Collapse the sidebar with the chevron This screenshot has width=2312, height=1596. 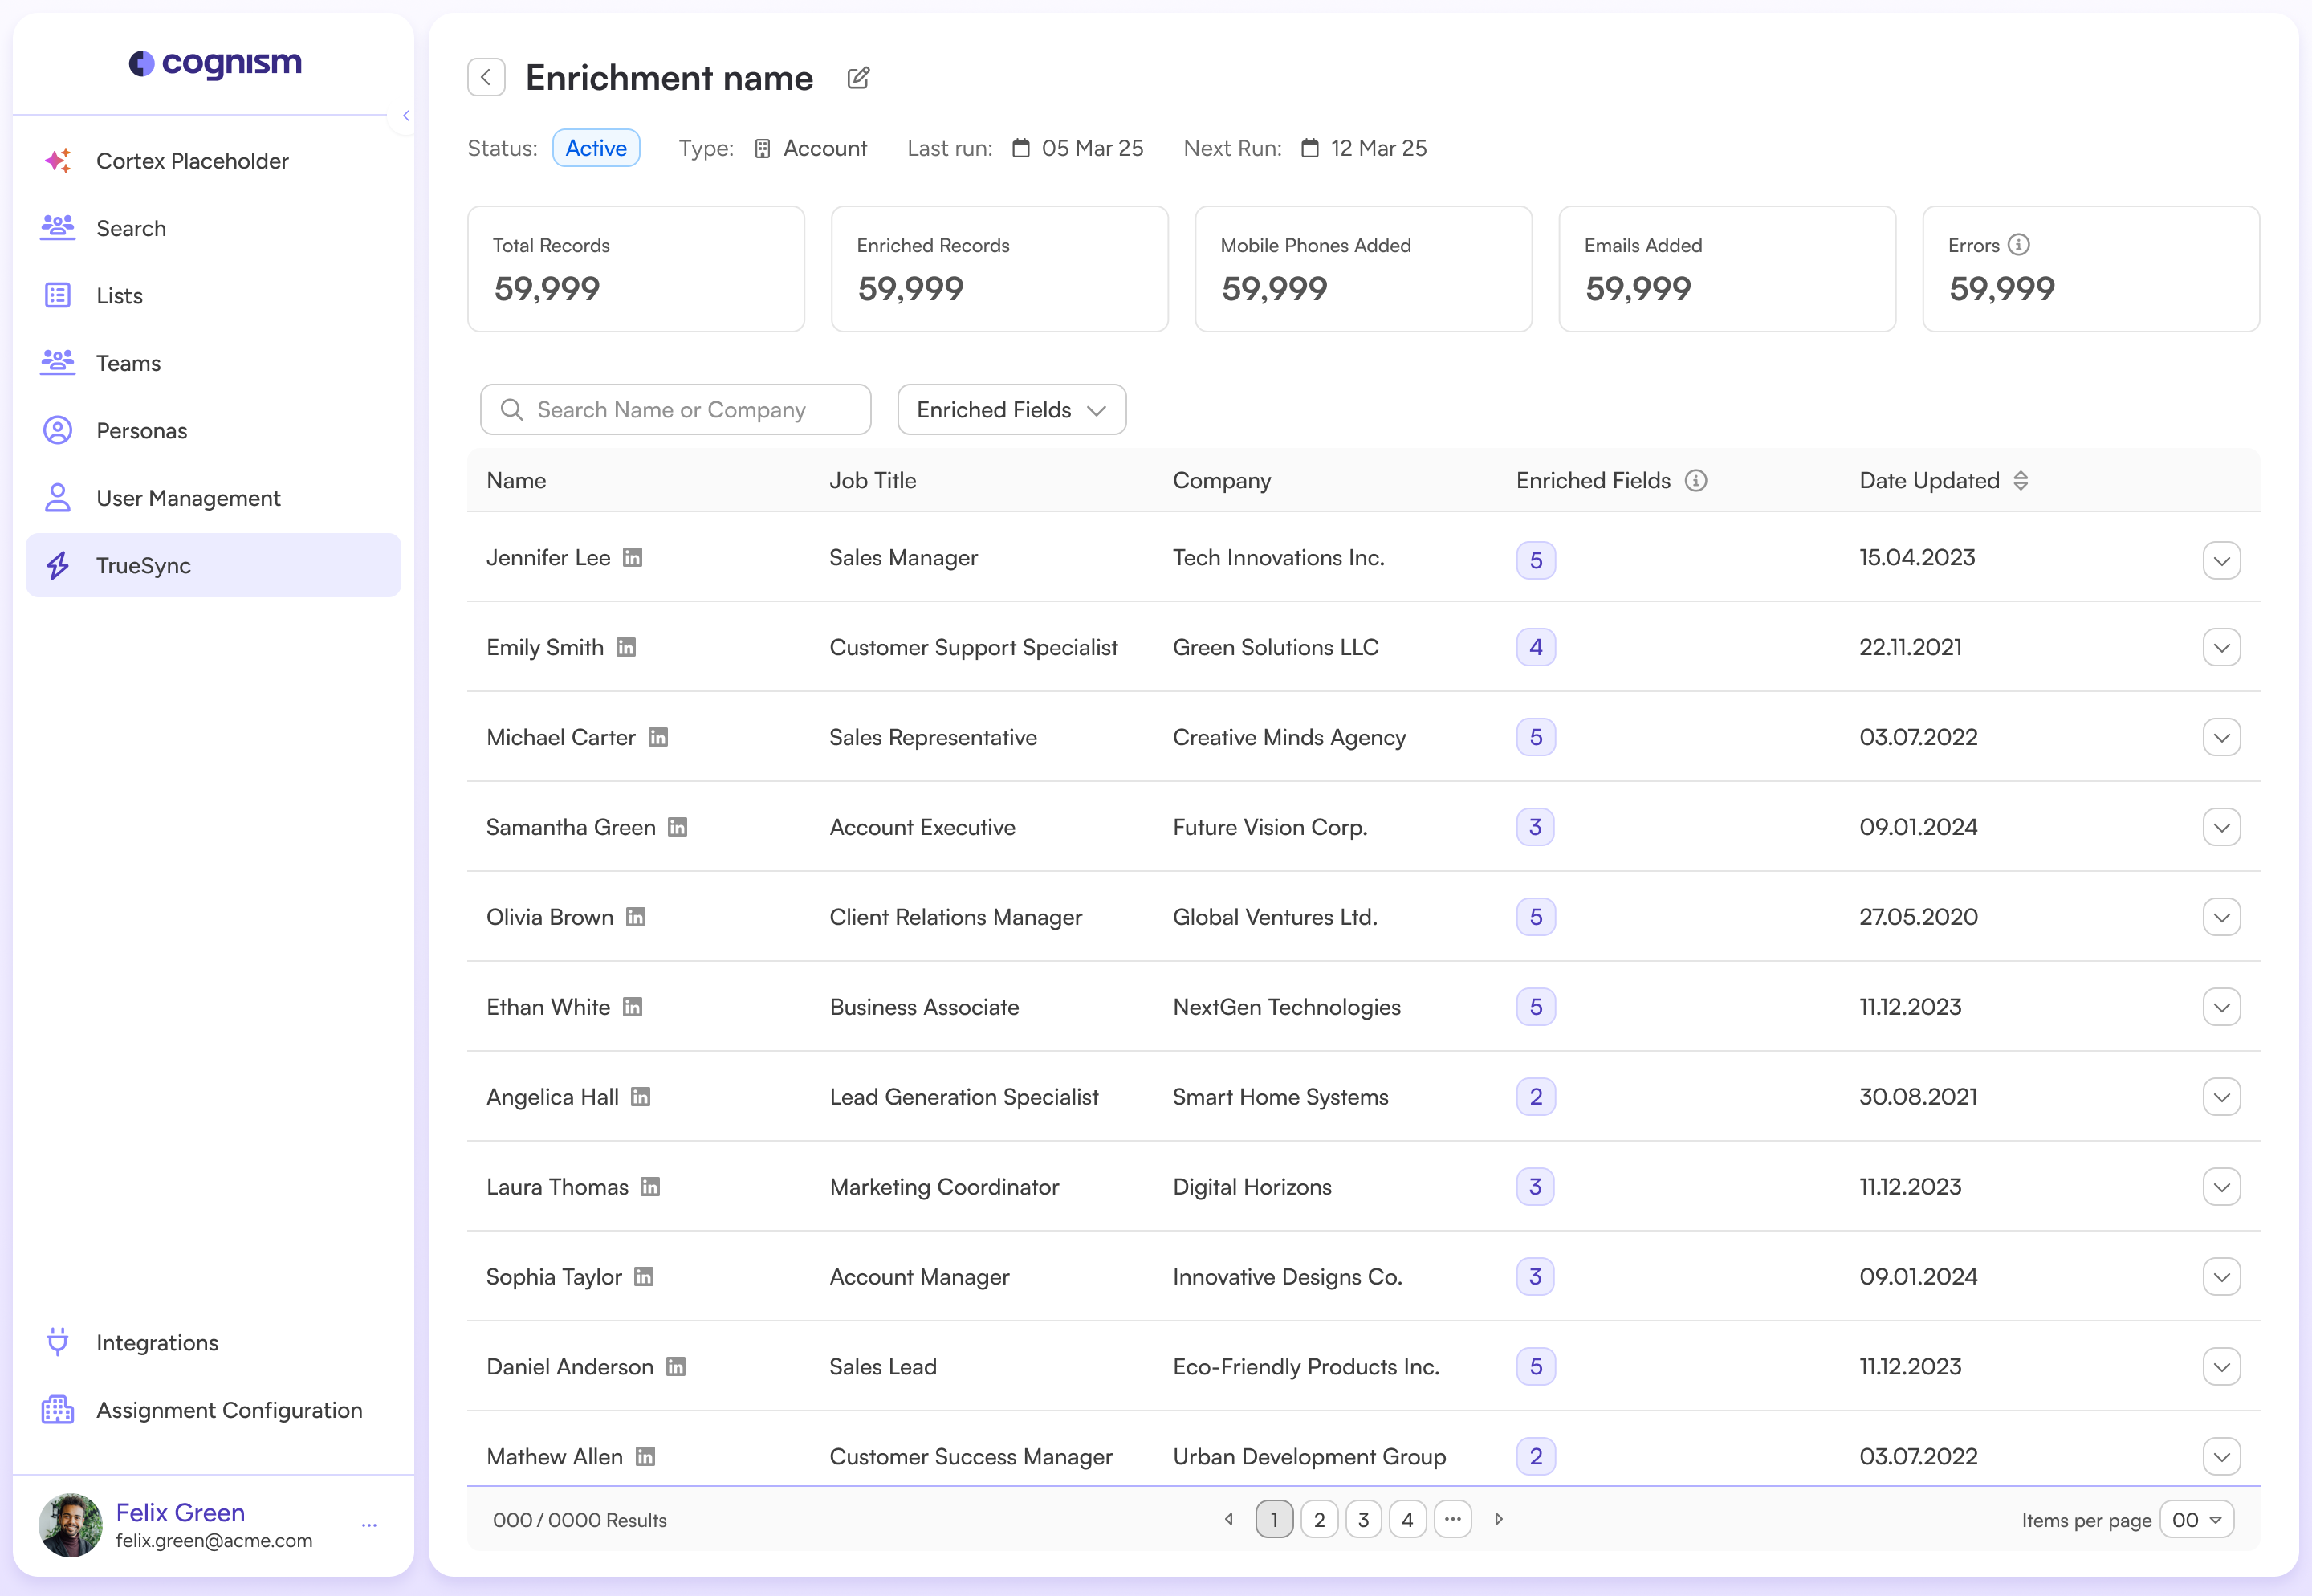coord(405,116)
